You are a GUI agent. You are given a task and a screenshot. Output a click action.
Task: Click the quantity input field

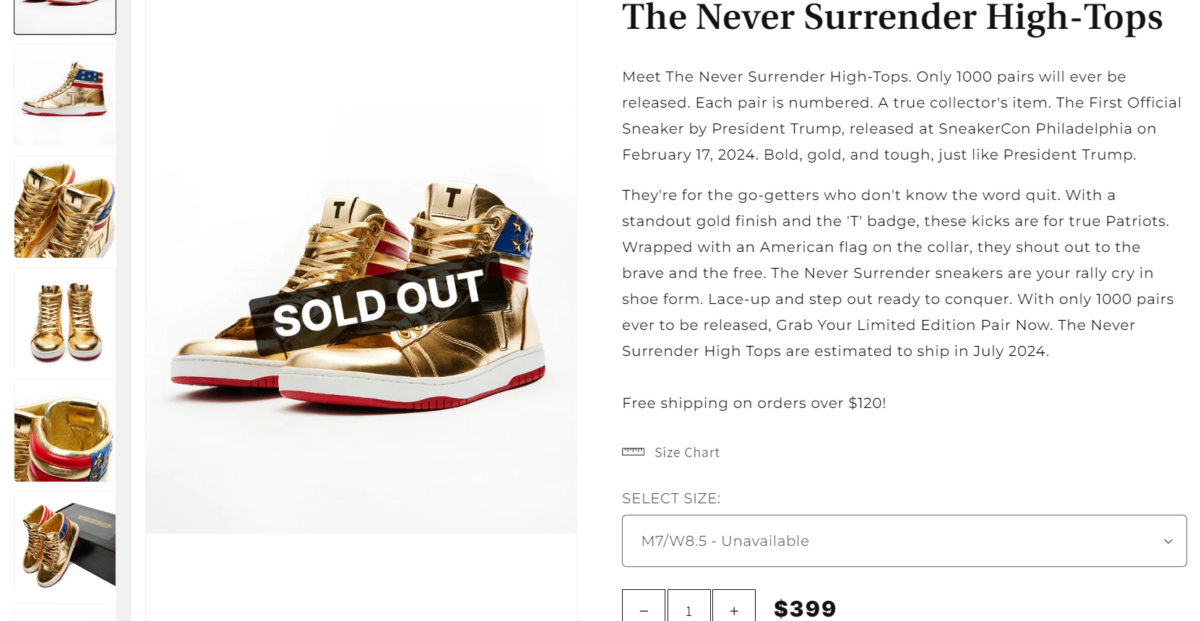pos(688,609)
